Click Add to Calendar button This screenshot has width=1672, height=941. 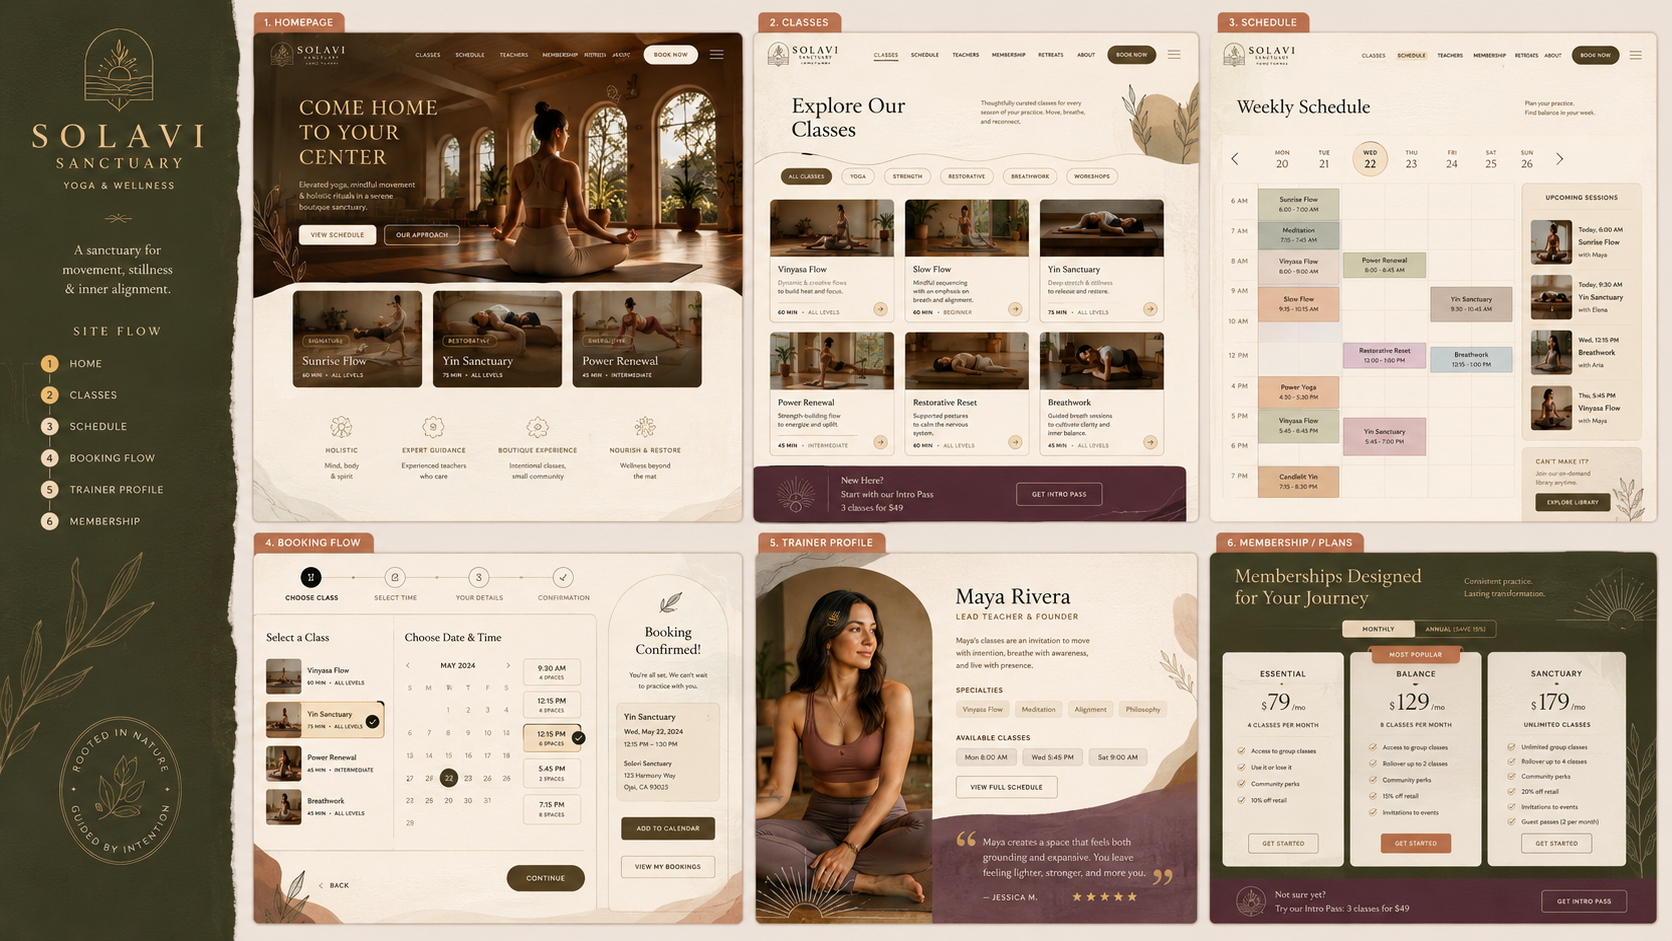668,828
